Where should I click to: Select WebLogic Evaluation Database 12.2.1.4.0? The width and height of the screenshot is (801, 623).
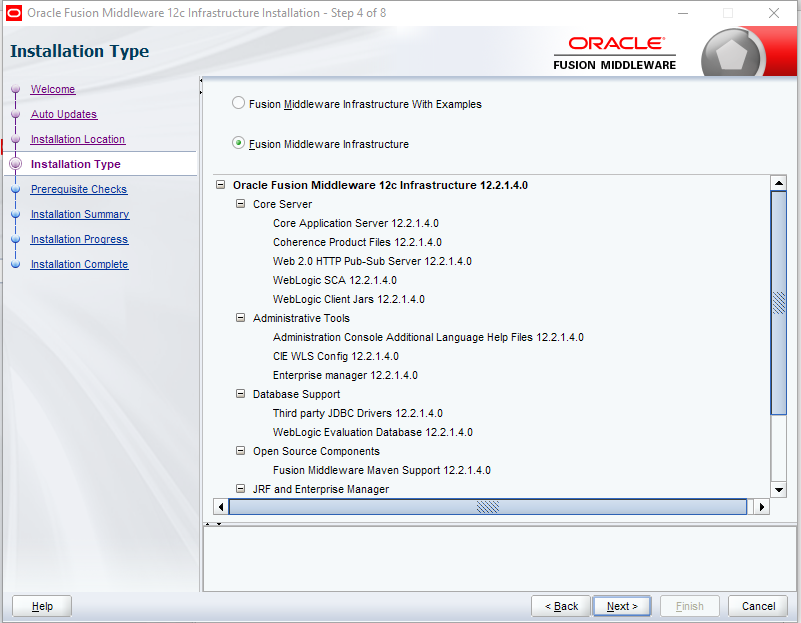click(x=372, y=432)
